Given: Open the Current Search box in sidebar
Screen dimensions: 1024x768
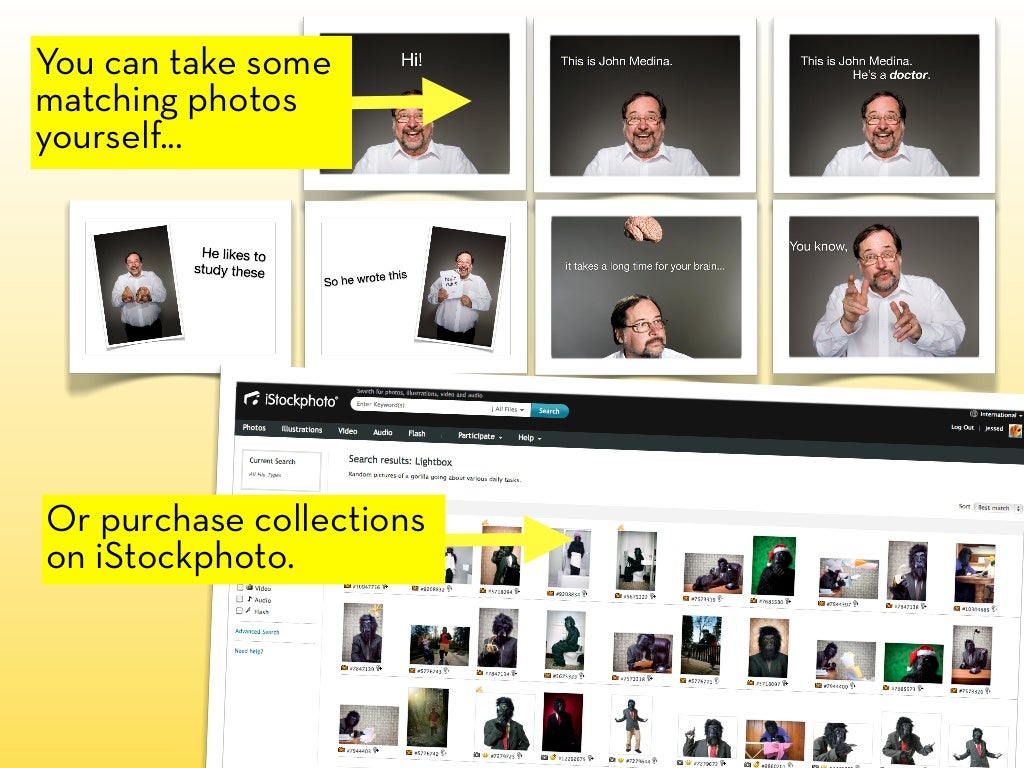Looking at the screenshot, I should click(x=281, y=471).
